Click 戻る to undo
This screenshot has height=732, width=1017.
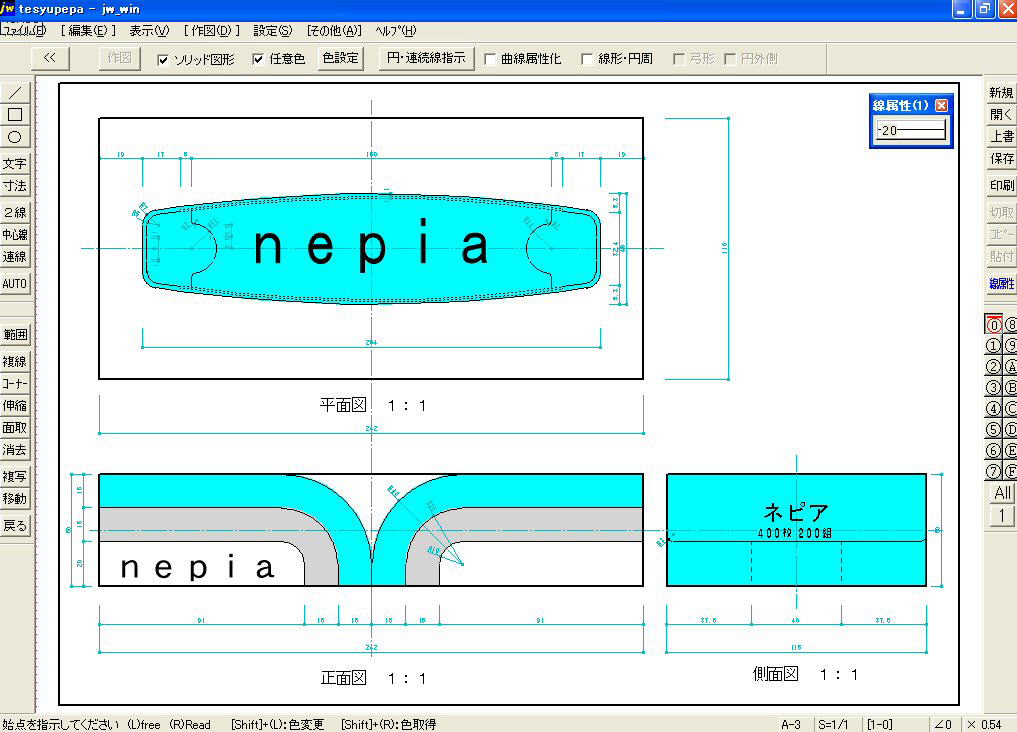point(15,525)
